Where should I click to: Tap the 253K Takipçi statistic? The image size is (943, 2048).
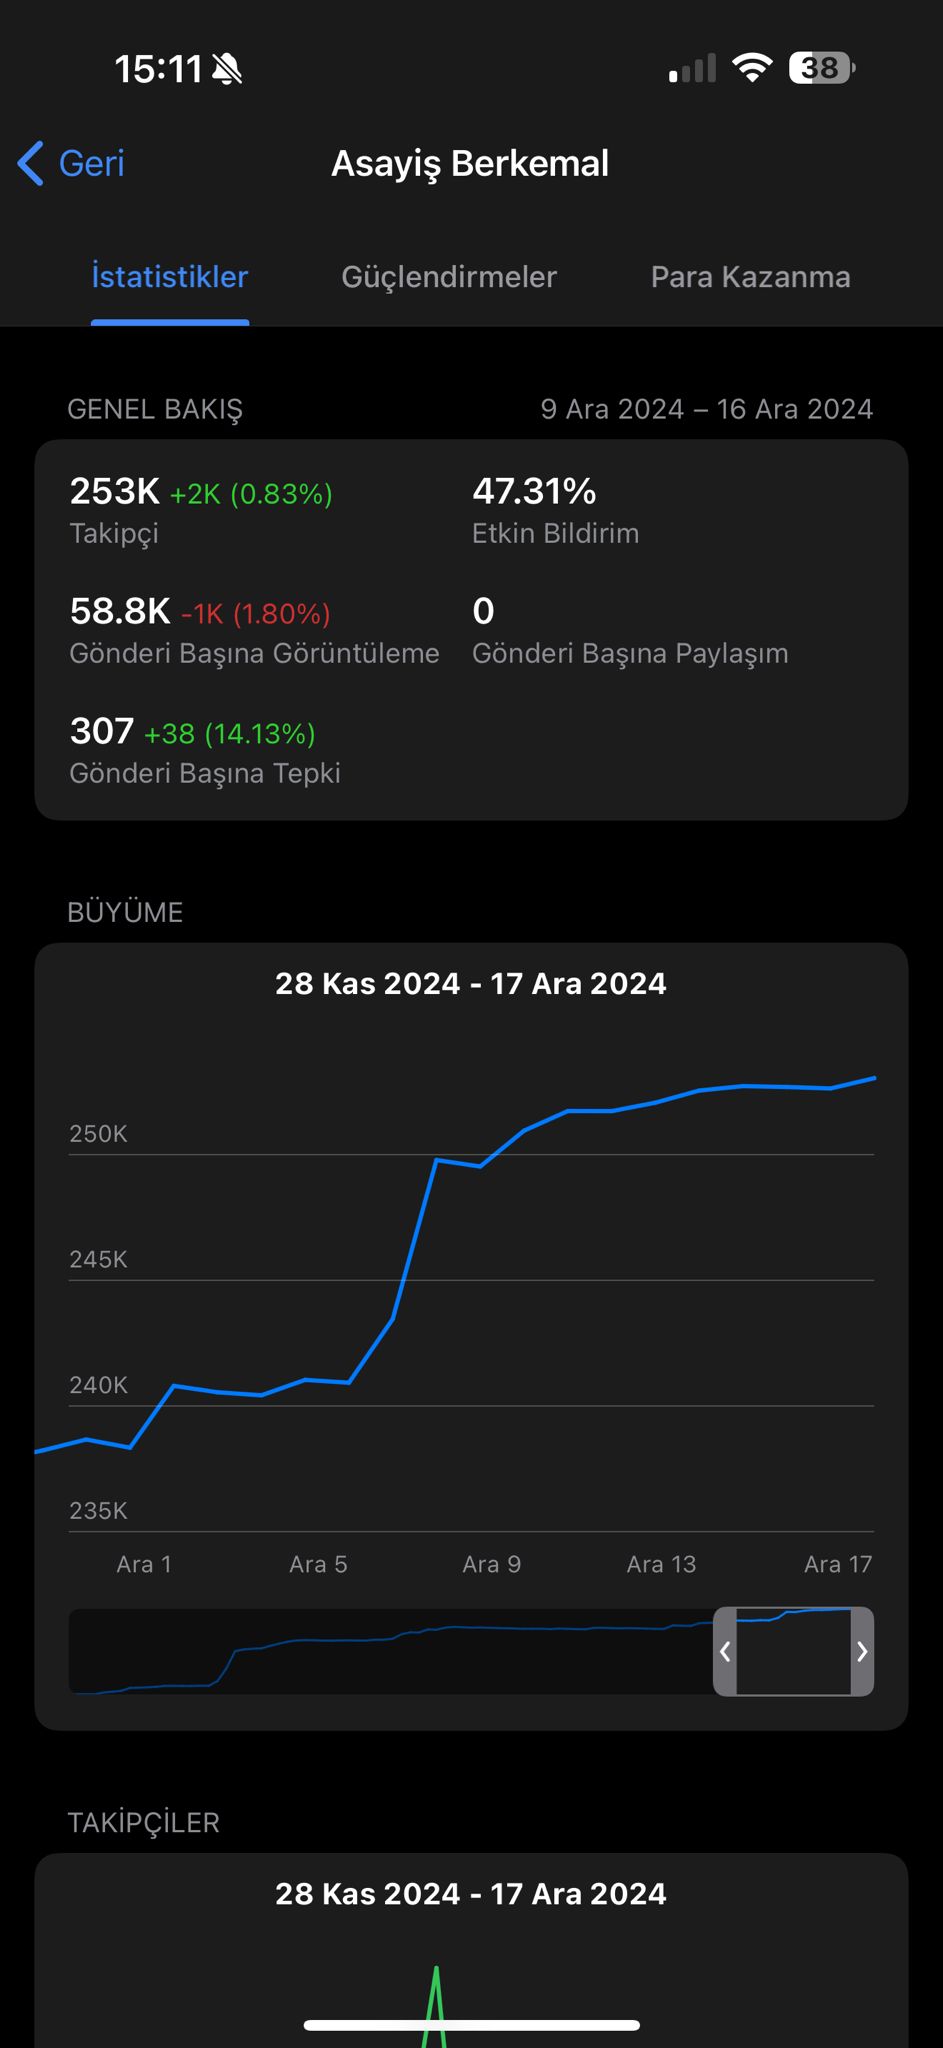pyautogui.click(x=201, y=510)
